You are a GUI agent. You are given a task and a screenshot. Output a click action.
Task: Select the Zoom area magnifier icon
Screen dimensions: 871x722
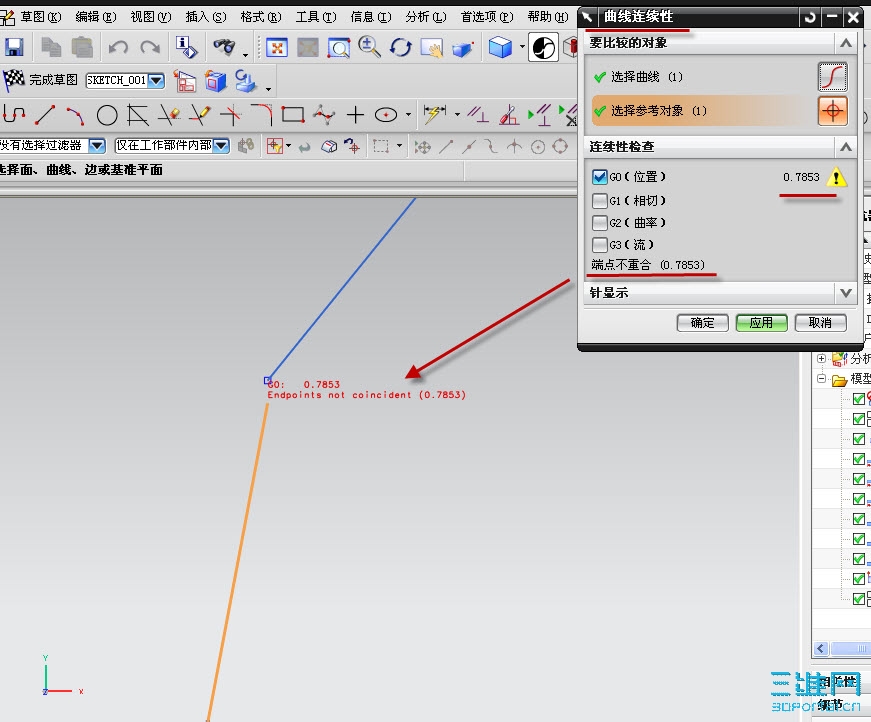[338, 48]
